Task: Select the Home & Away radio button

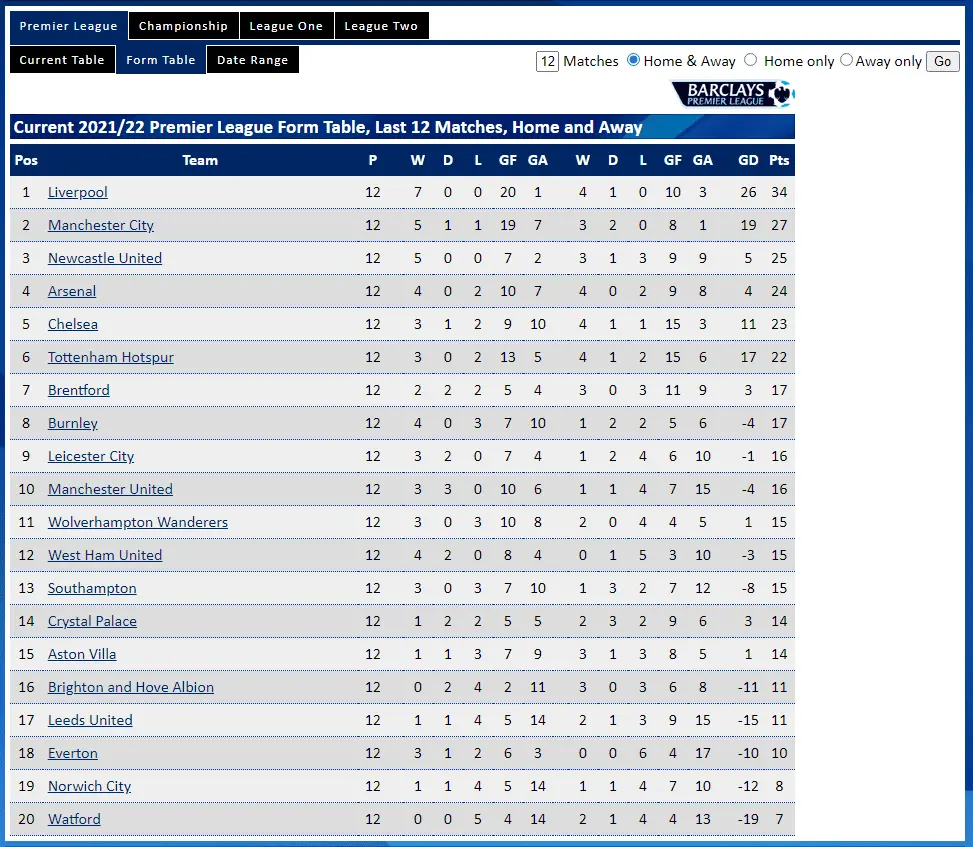Action: 633,60
